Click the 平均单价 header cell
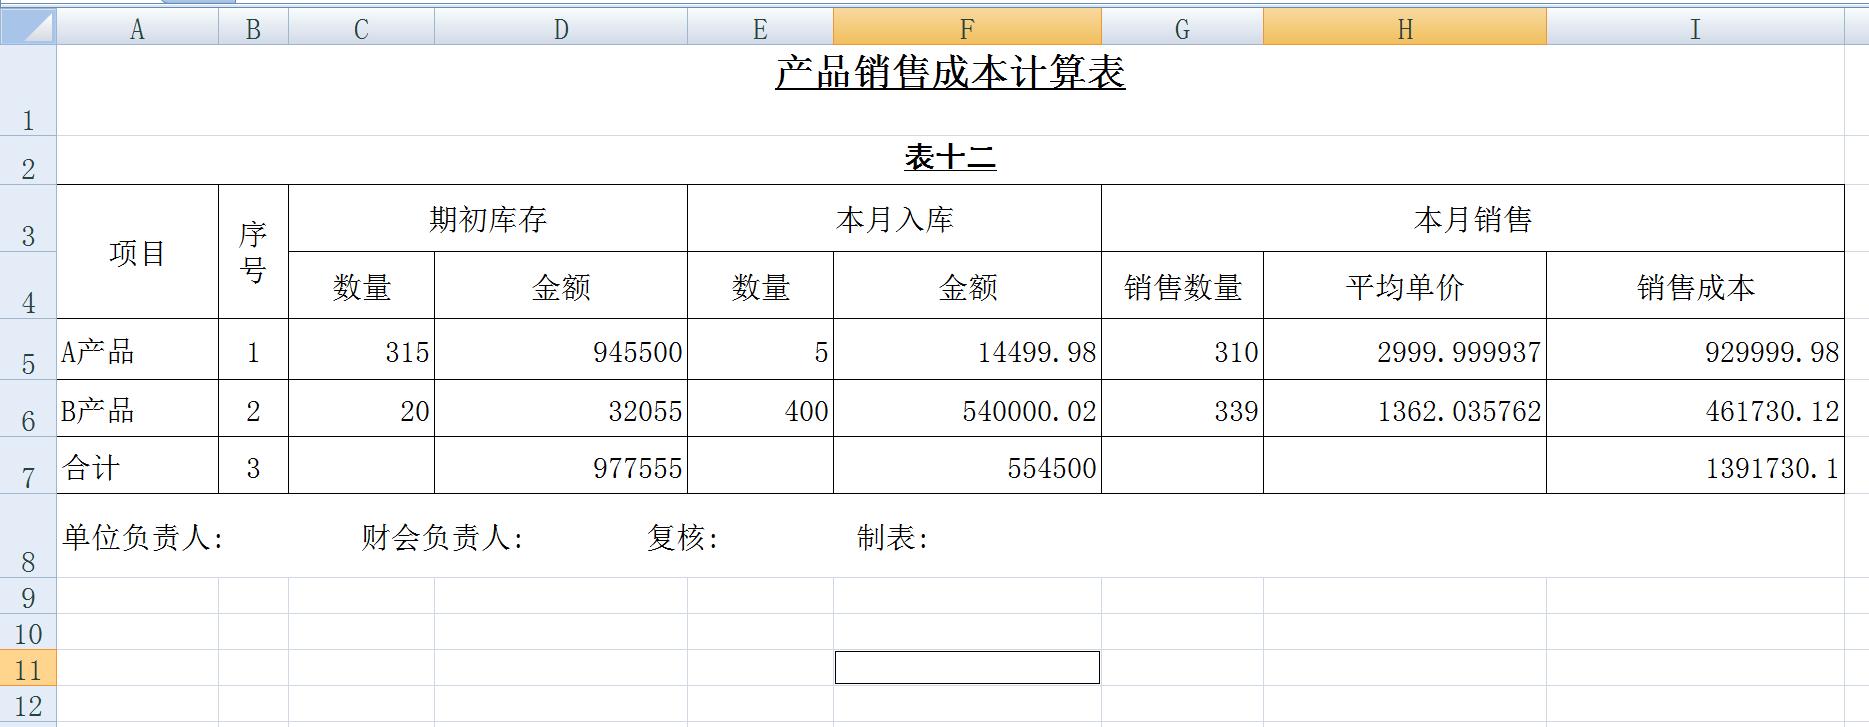This screenshot has height=727, width=1869. tap(1405, 286)
